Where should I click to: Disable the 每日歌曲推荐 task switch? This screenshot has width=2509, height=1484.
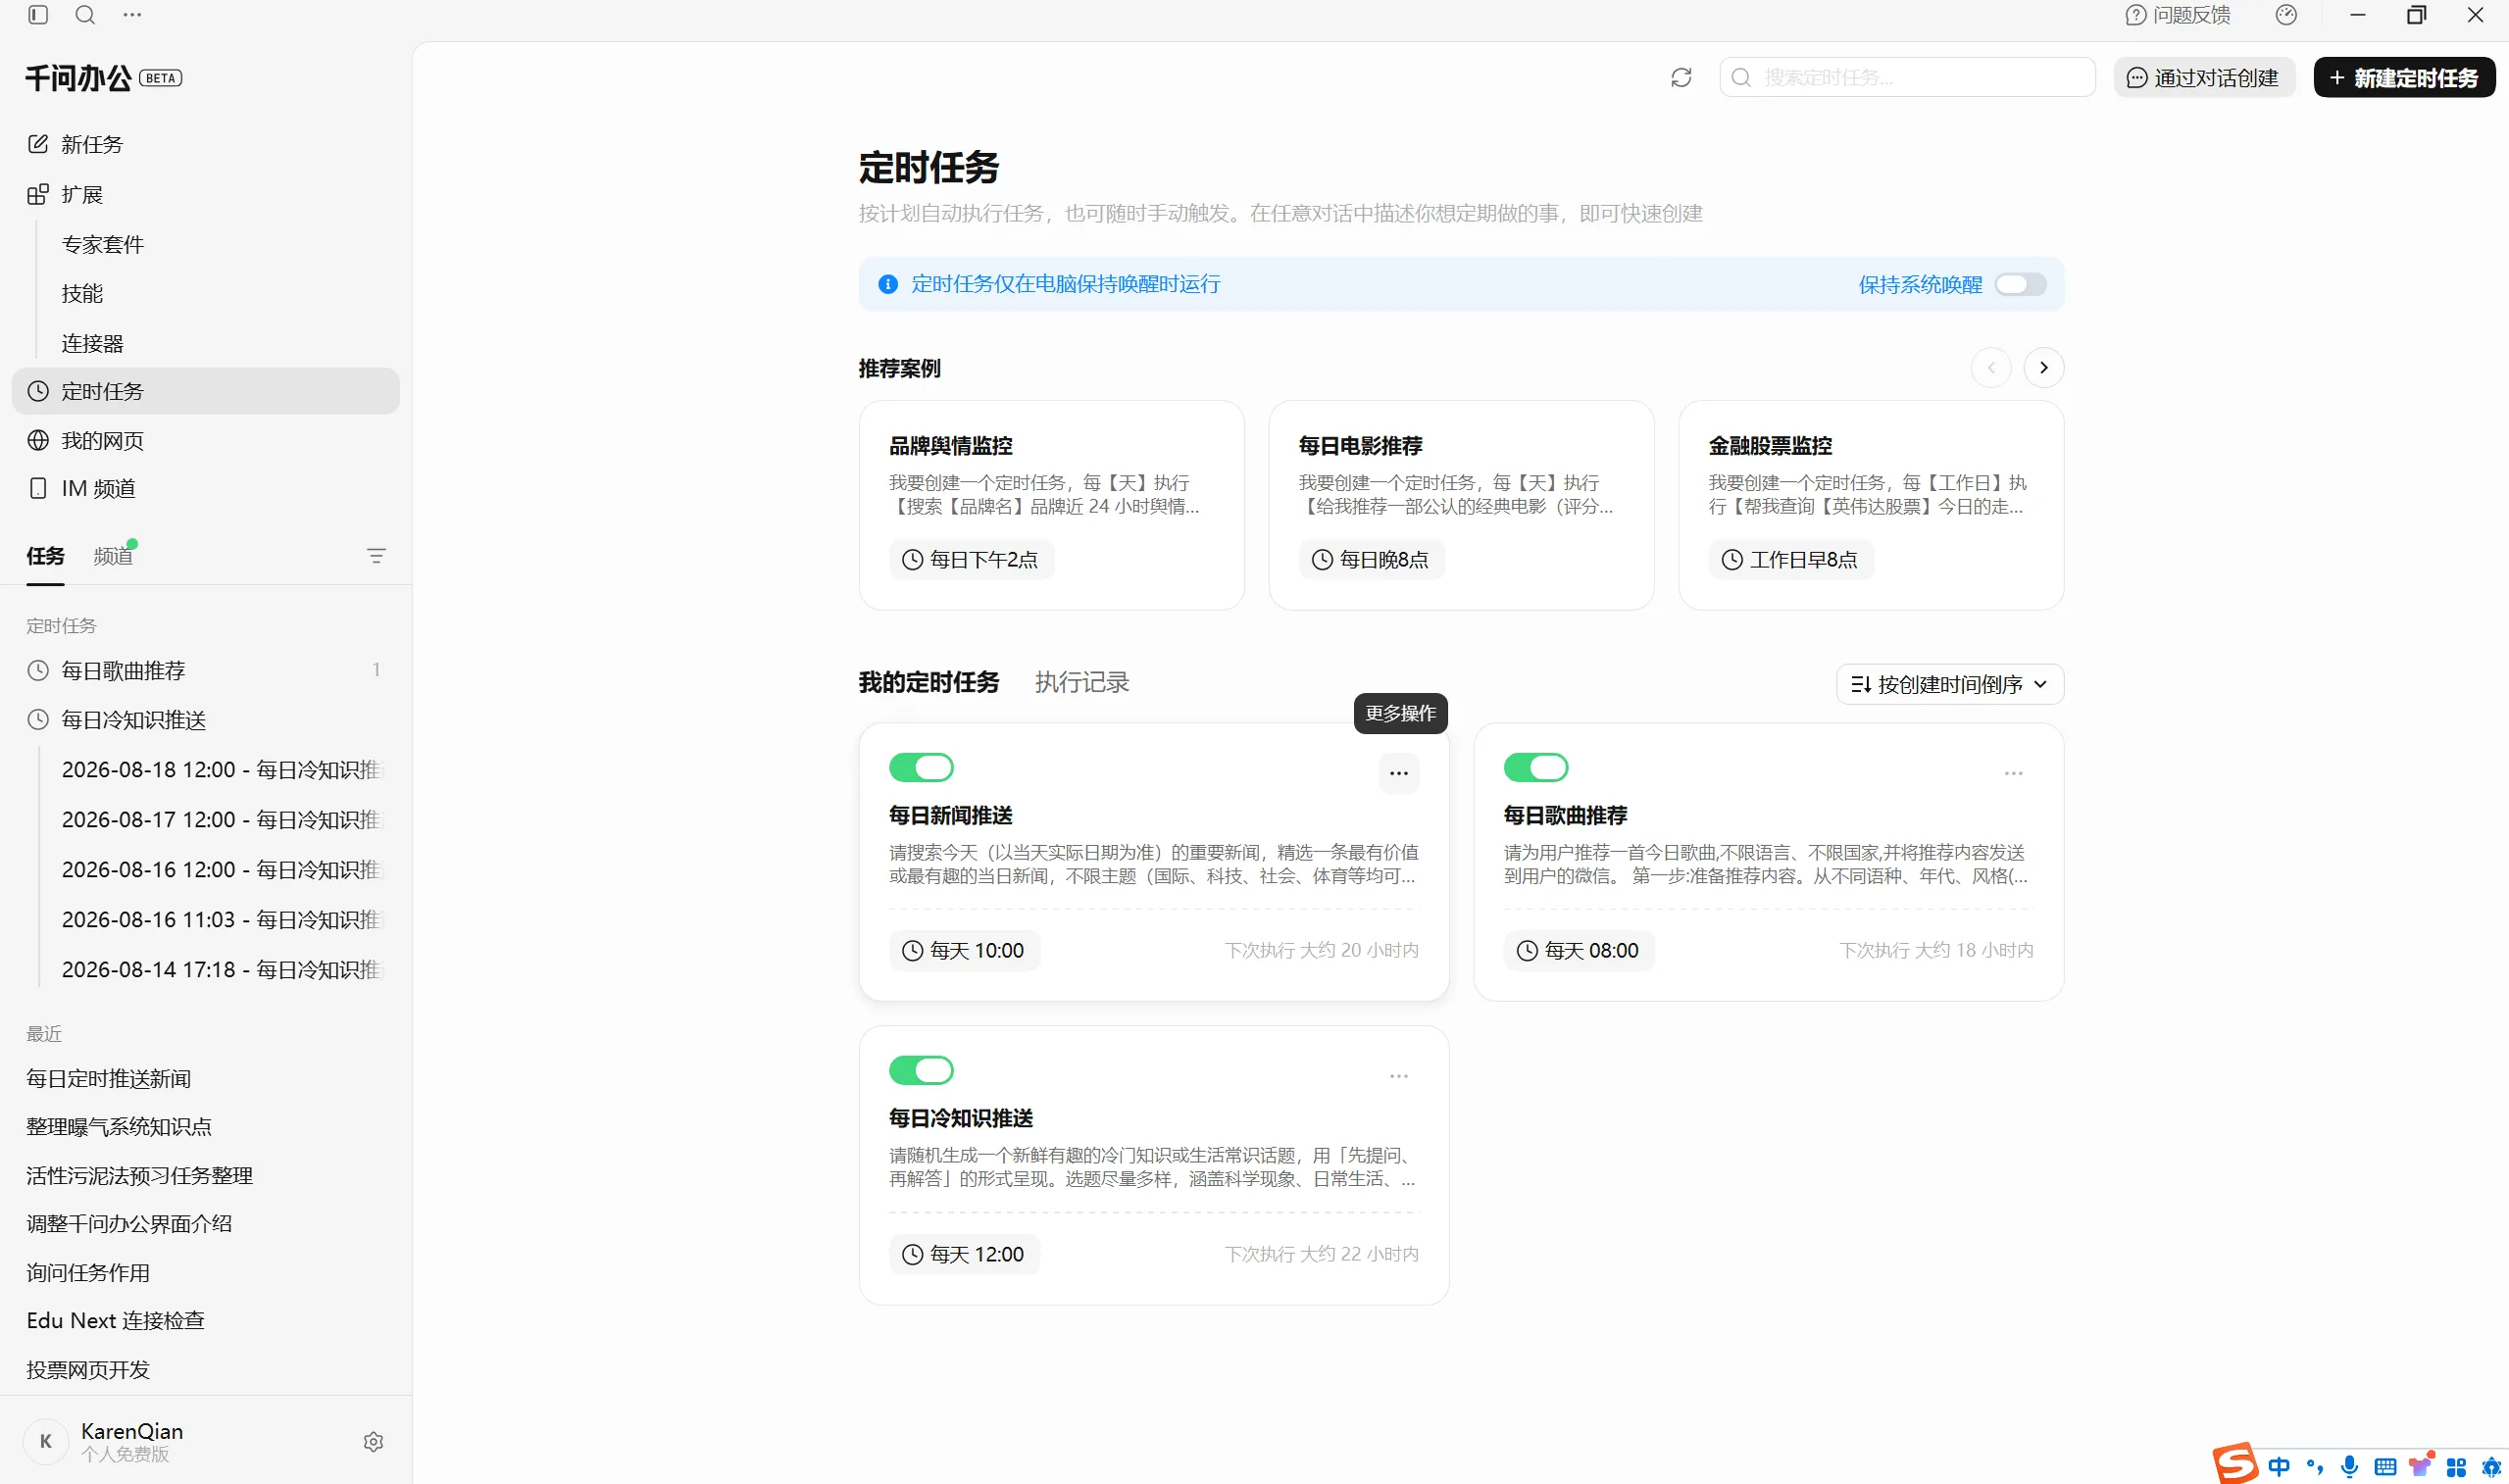pos(1536,768)
